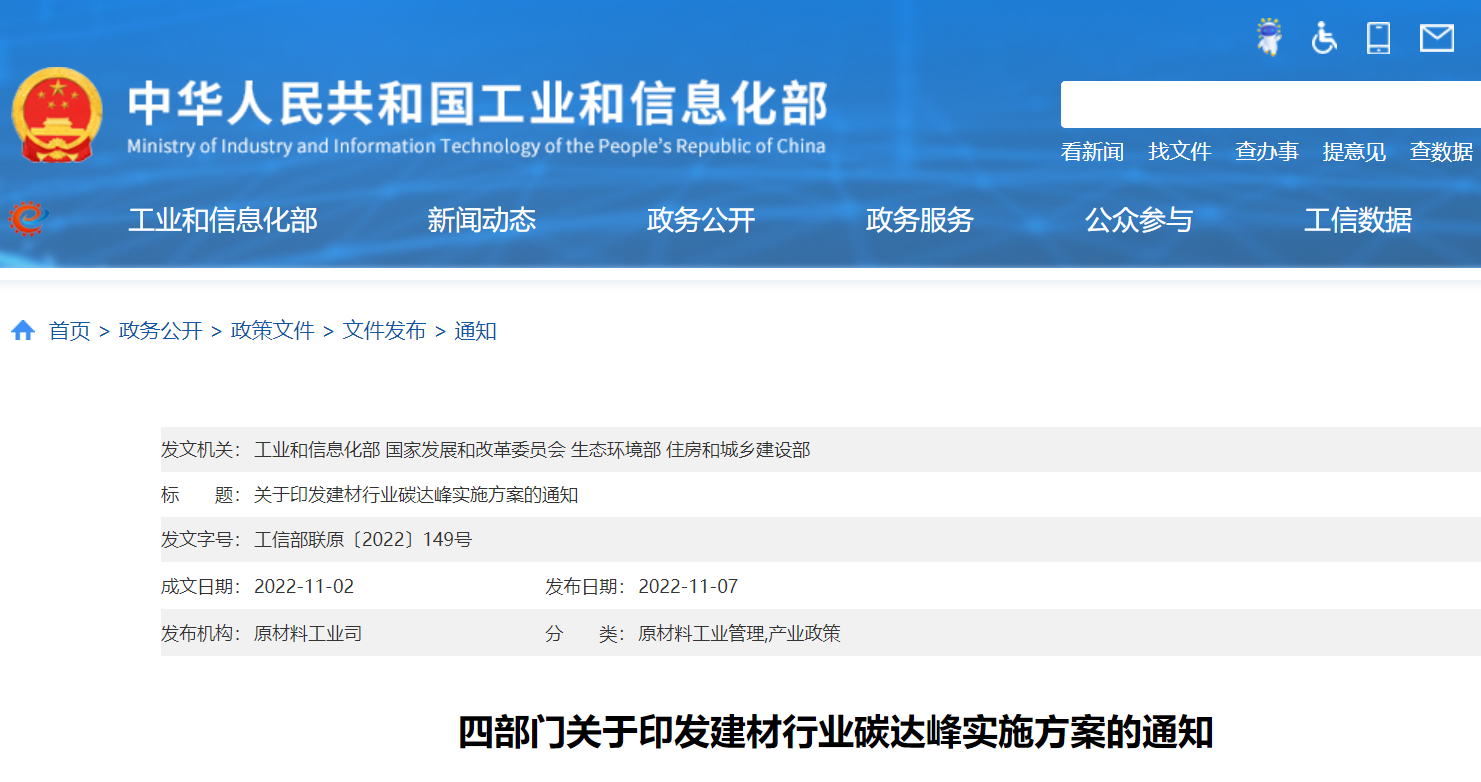Screen dimensions: 1481x782
Task: Select 找文件 search option
Action: click(x=1180, y=152)
